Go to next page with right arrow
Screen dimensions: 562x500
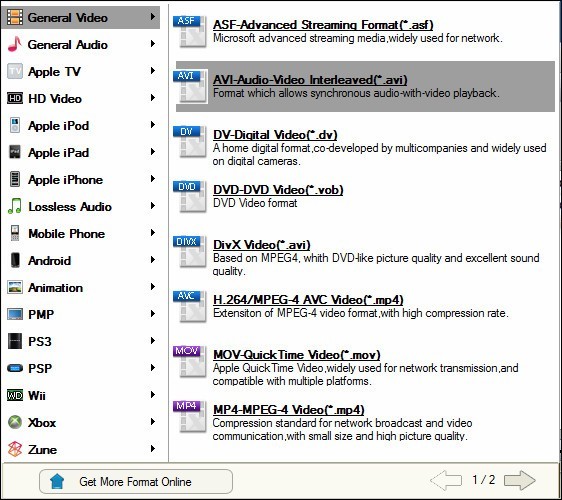point(519,480)
